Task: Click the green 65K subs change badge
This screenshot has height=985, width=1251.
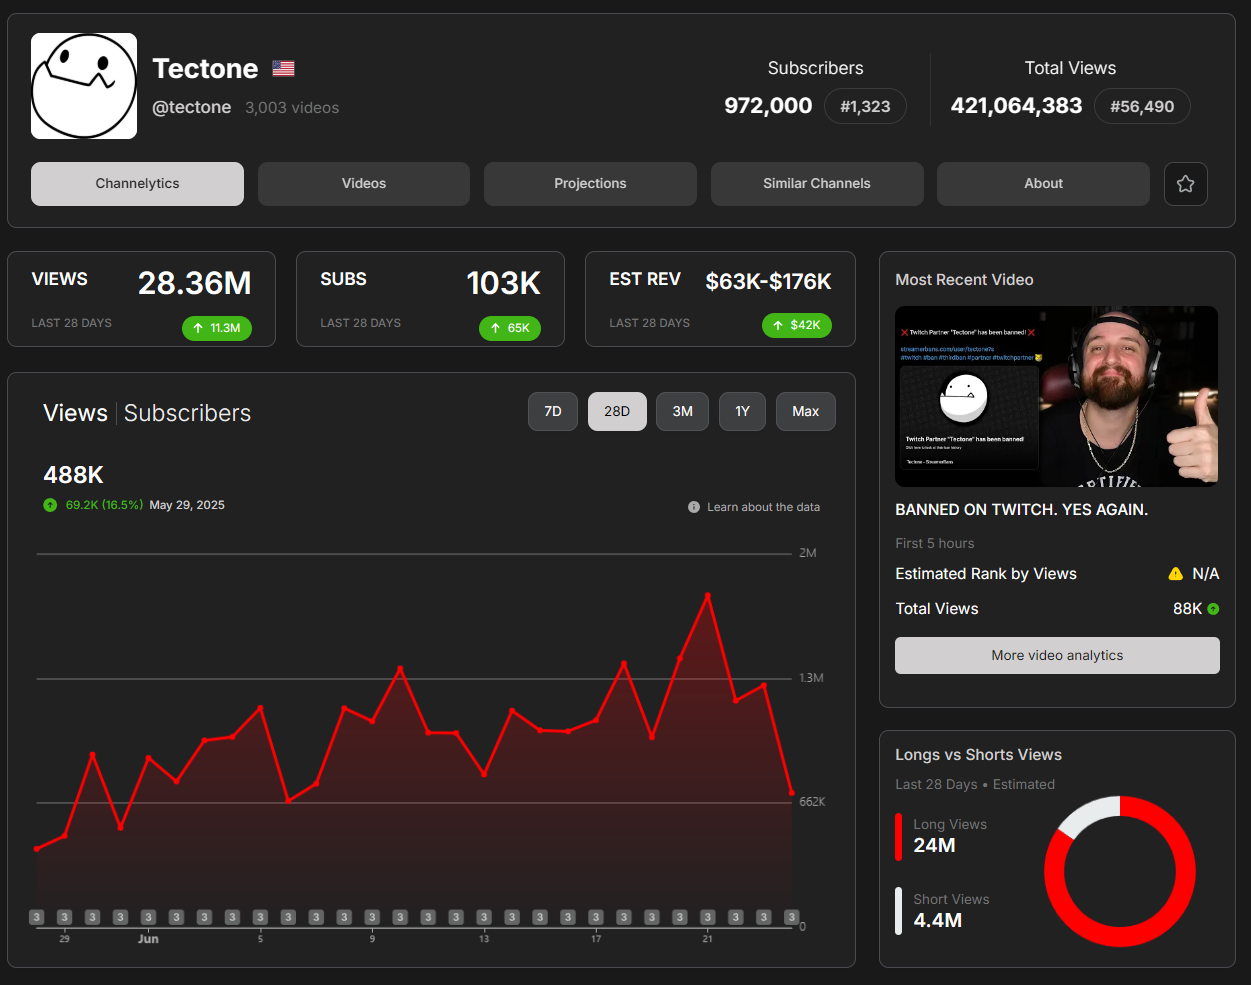Action: (510, 328)
